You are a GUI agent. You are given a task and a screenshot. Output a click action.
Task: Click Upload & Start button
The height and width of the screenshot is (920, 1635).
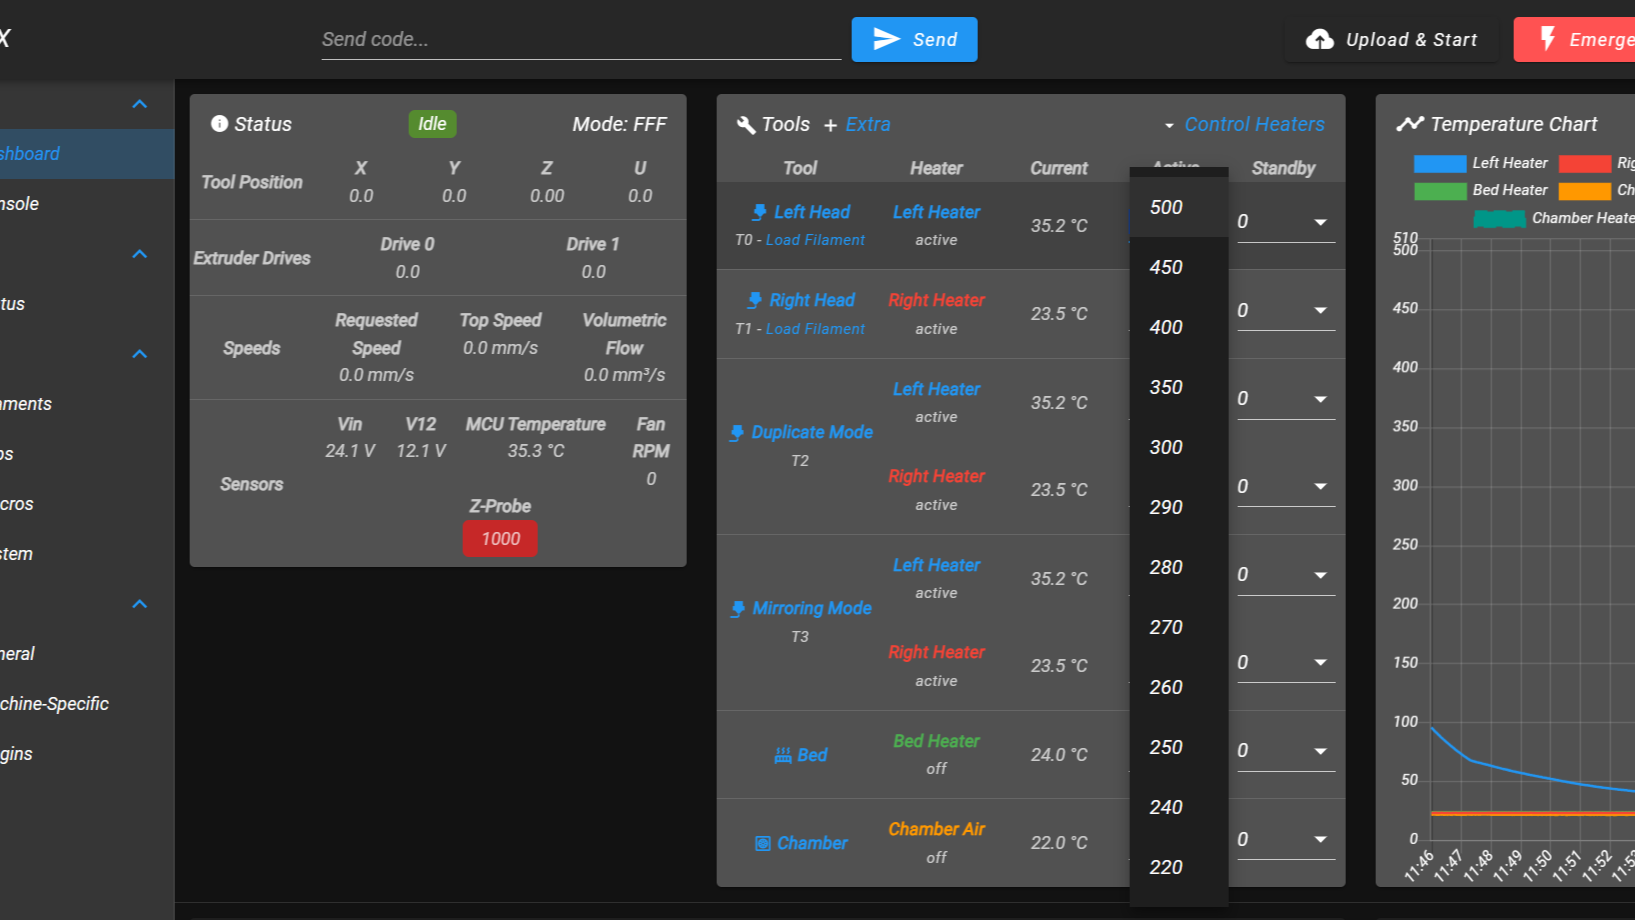(1392, 39)
